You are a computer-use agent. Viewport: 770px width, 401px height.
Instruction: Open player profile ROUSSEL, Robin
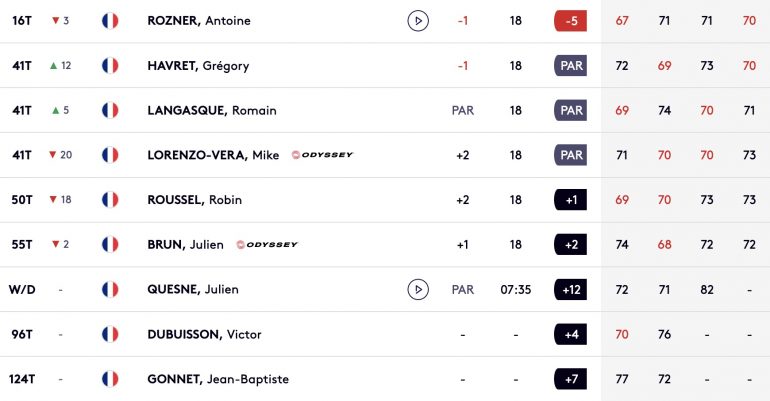194,200
